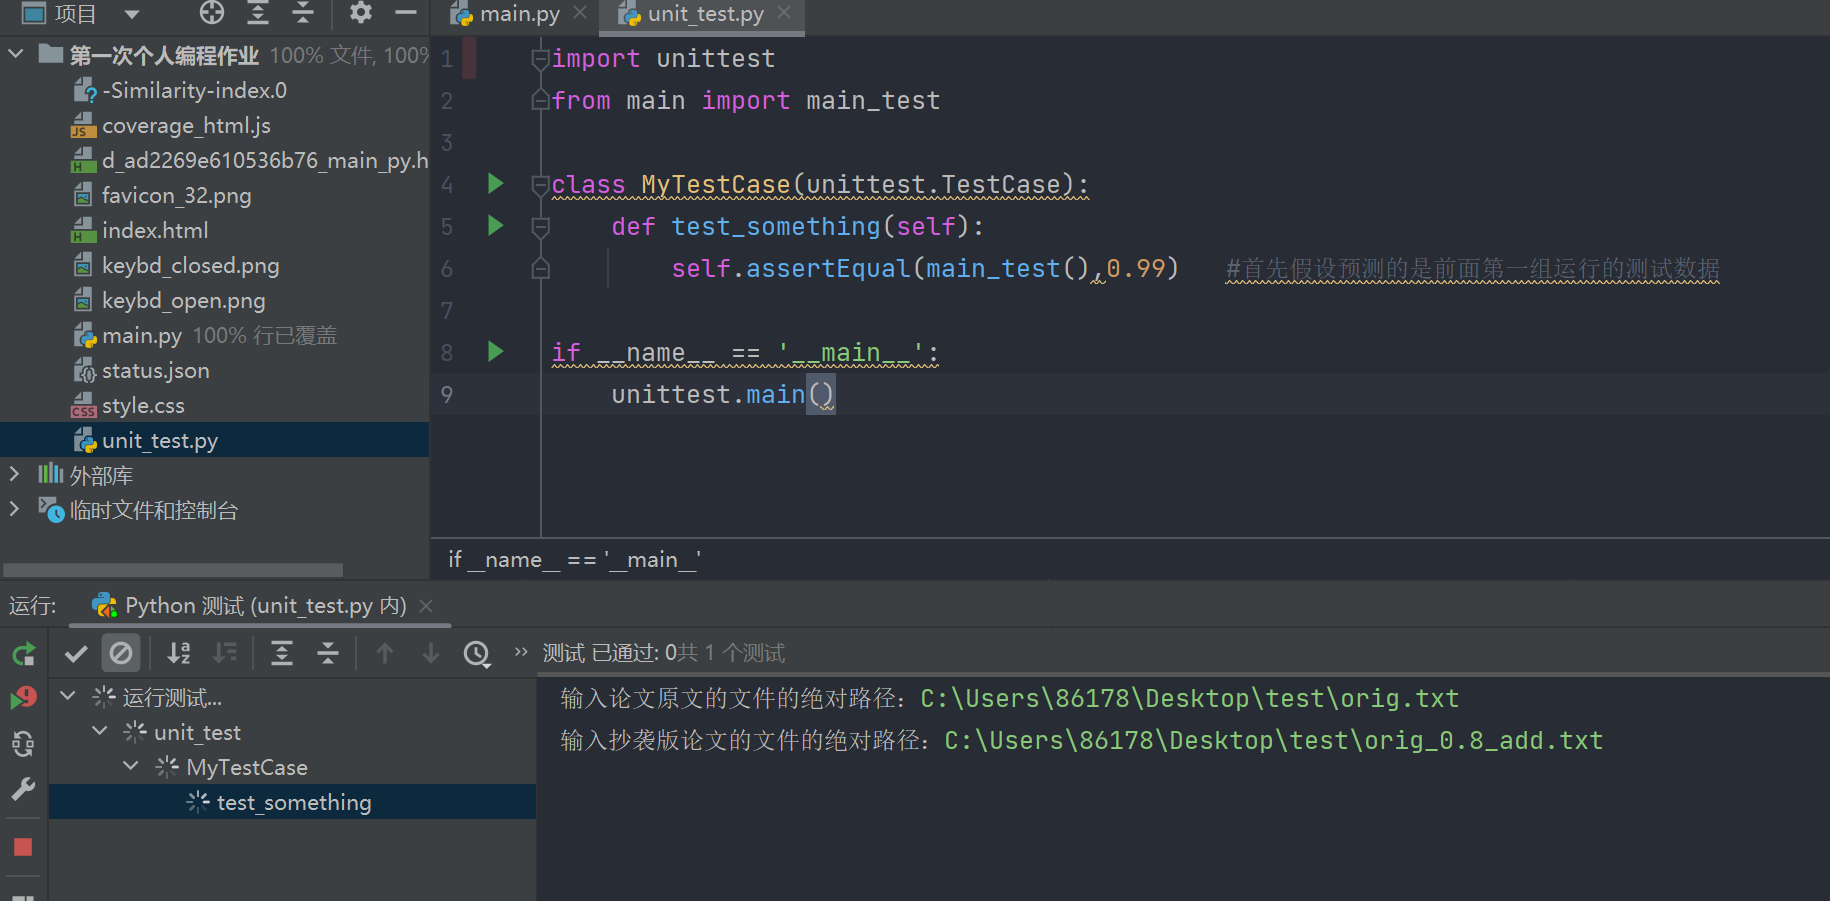Image resolution: width=1830 pixels, height=901 pixels.
Task: Hide the project tool window
Action: 406,13
